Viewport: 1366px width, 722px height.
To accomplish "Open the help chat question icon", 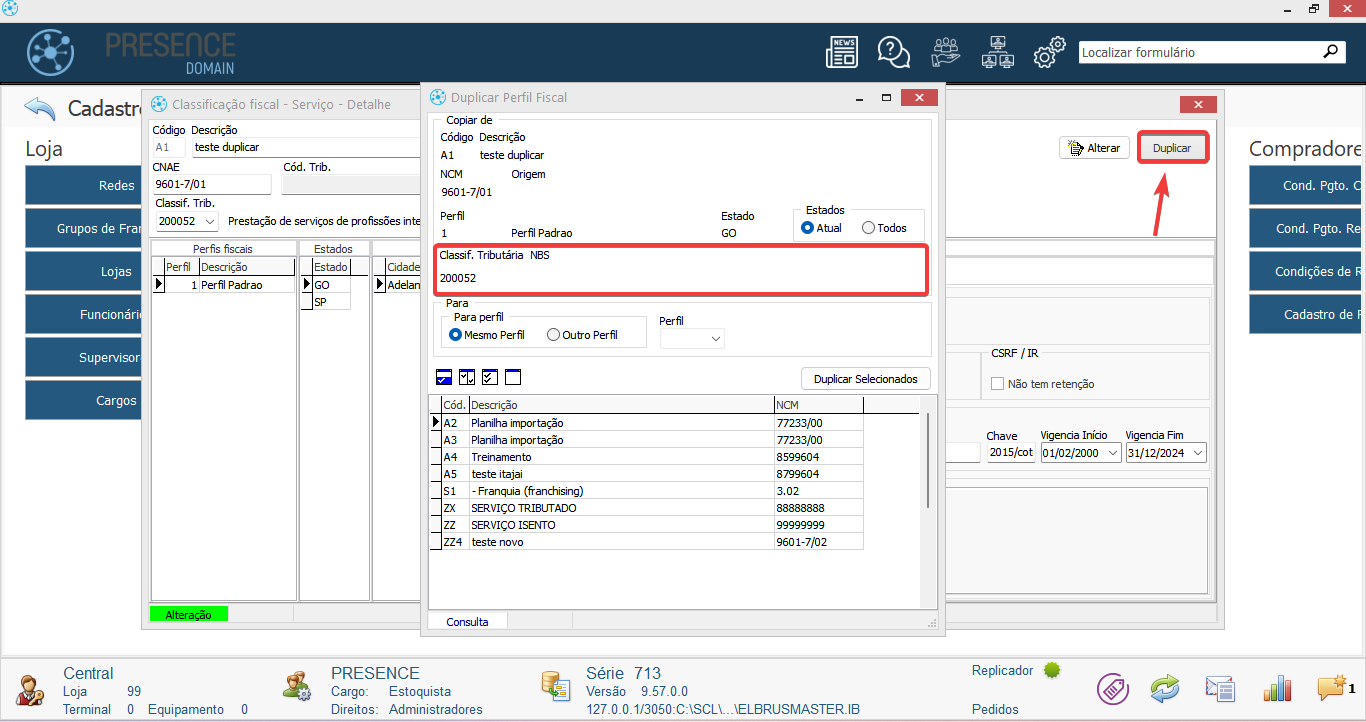I will (x=892, y=52).
